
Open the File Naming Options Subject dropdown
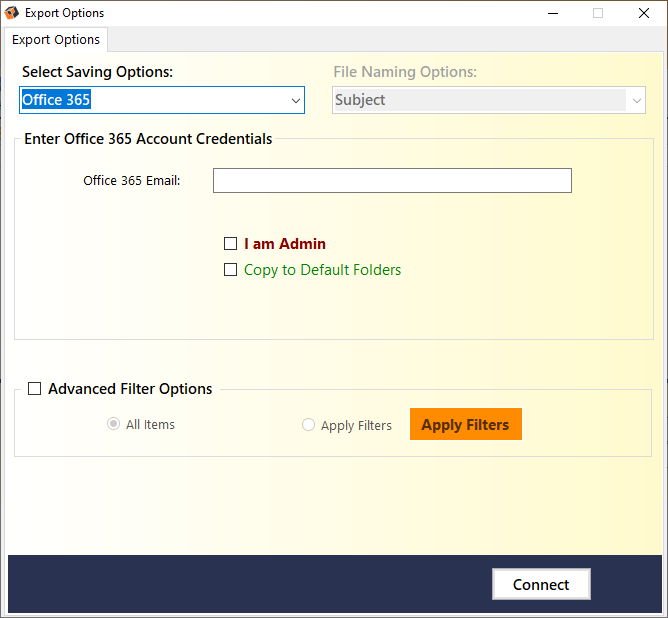[478, 100]
